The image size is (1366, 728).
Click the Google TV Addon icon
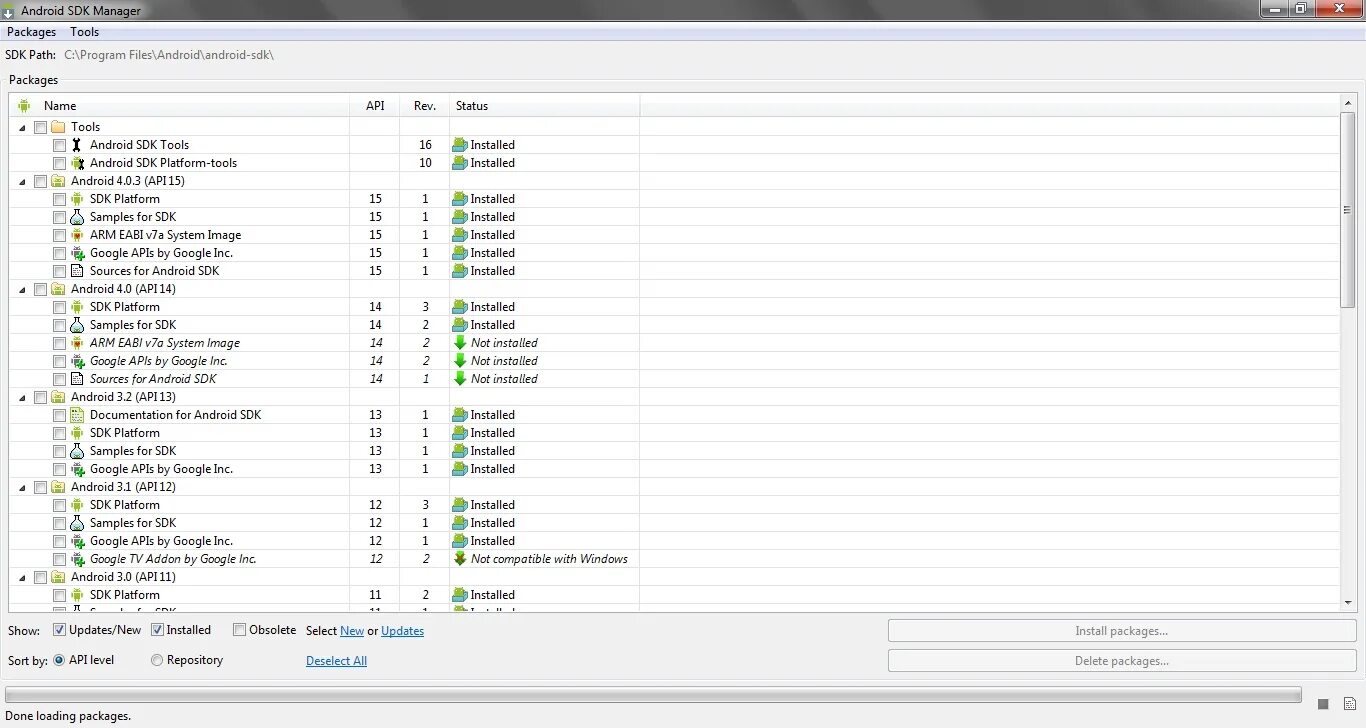(x=77, y=559)
